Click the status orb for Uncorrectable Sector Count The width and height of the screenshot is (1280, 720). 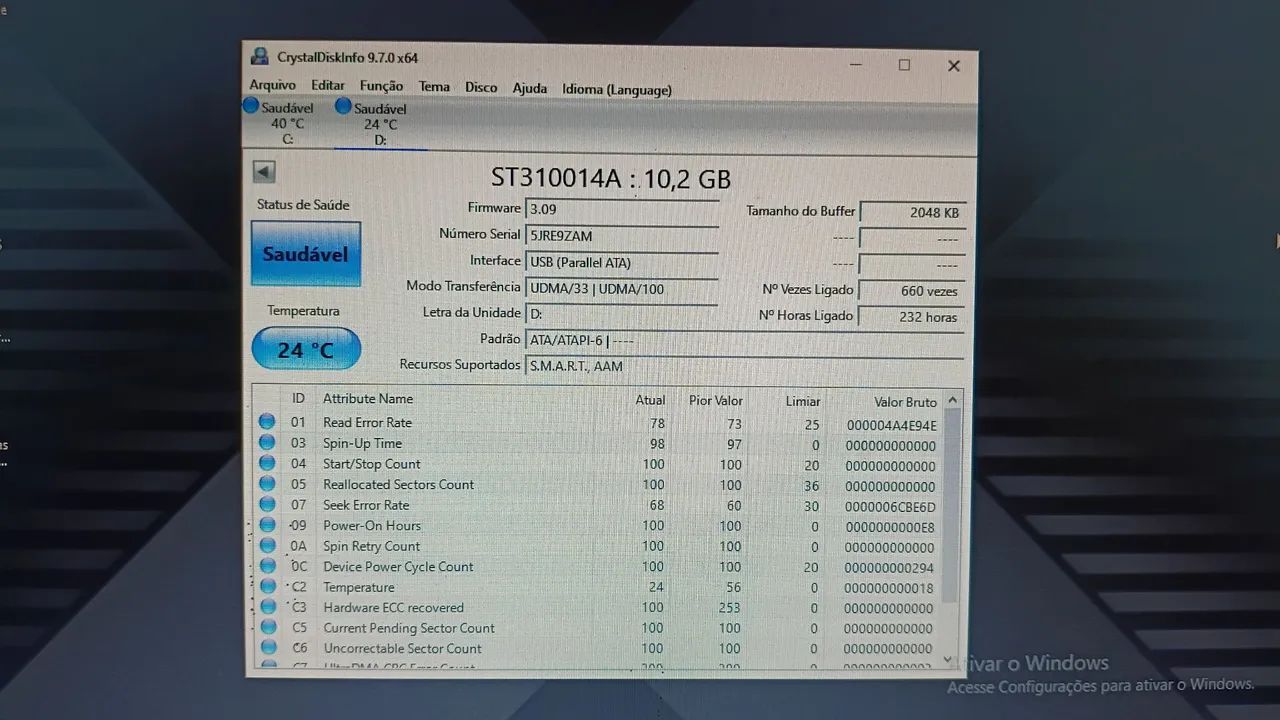point(267,648)
